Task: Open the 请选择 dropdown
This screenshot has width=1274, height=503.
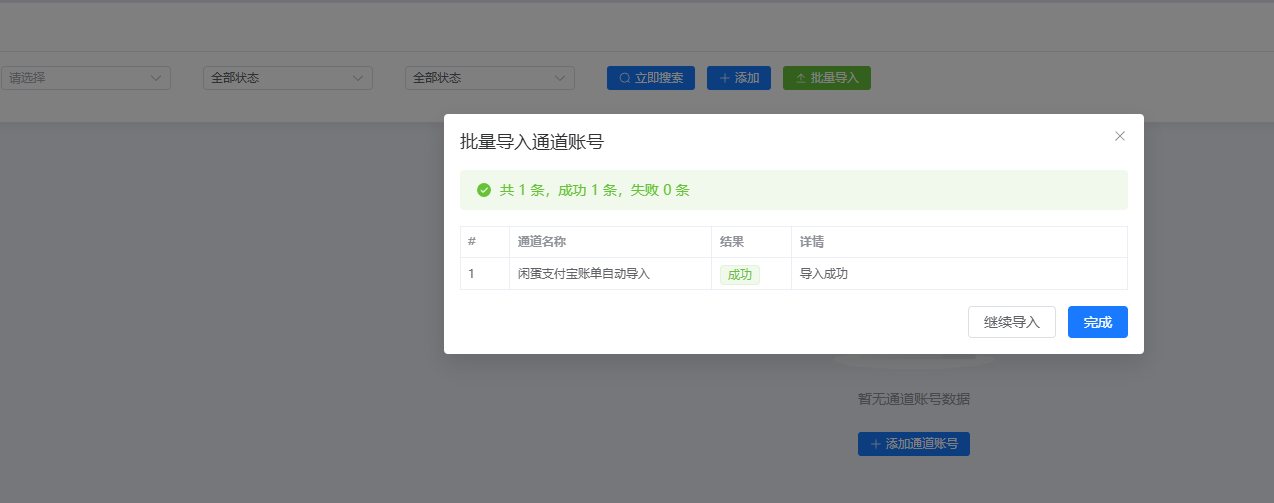Action: [x=85, y=78]
